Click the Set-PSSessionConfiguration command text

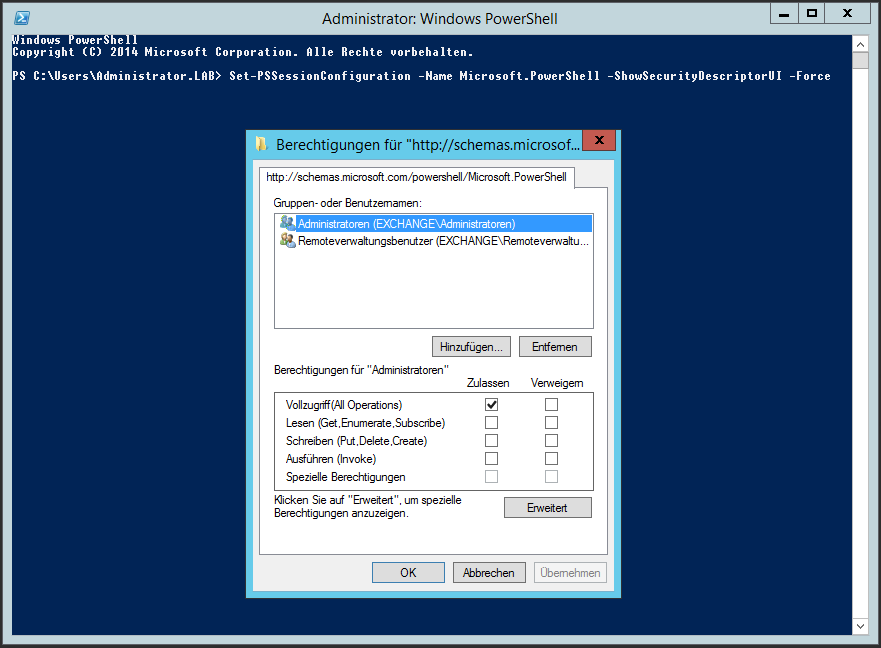point(320,76)
